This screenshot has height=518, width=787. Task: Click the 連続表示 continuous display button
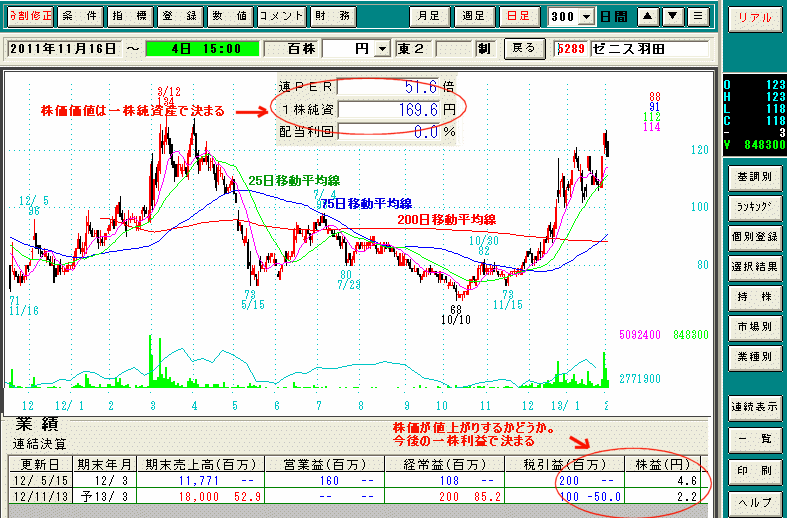coord(754,407)
